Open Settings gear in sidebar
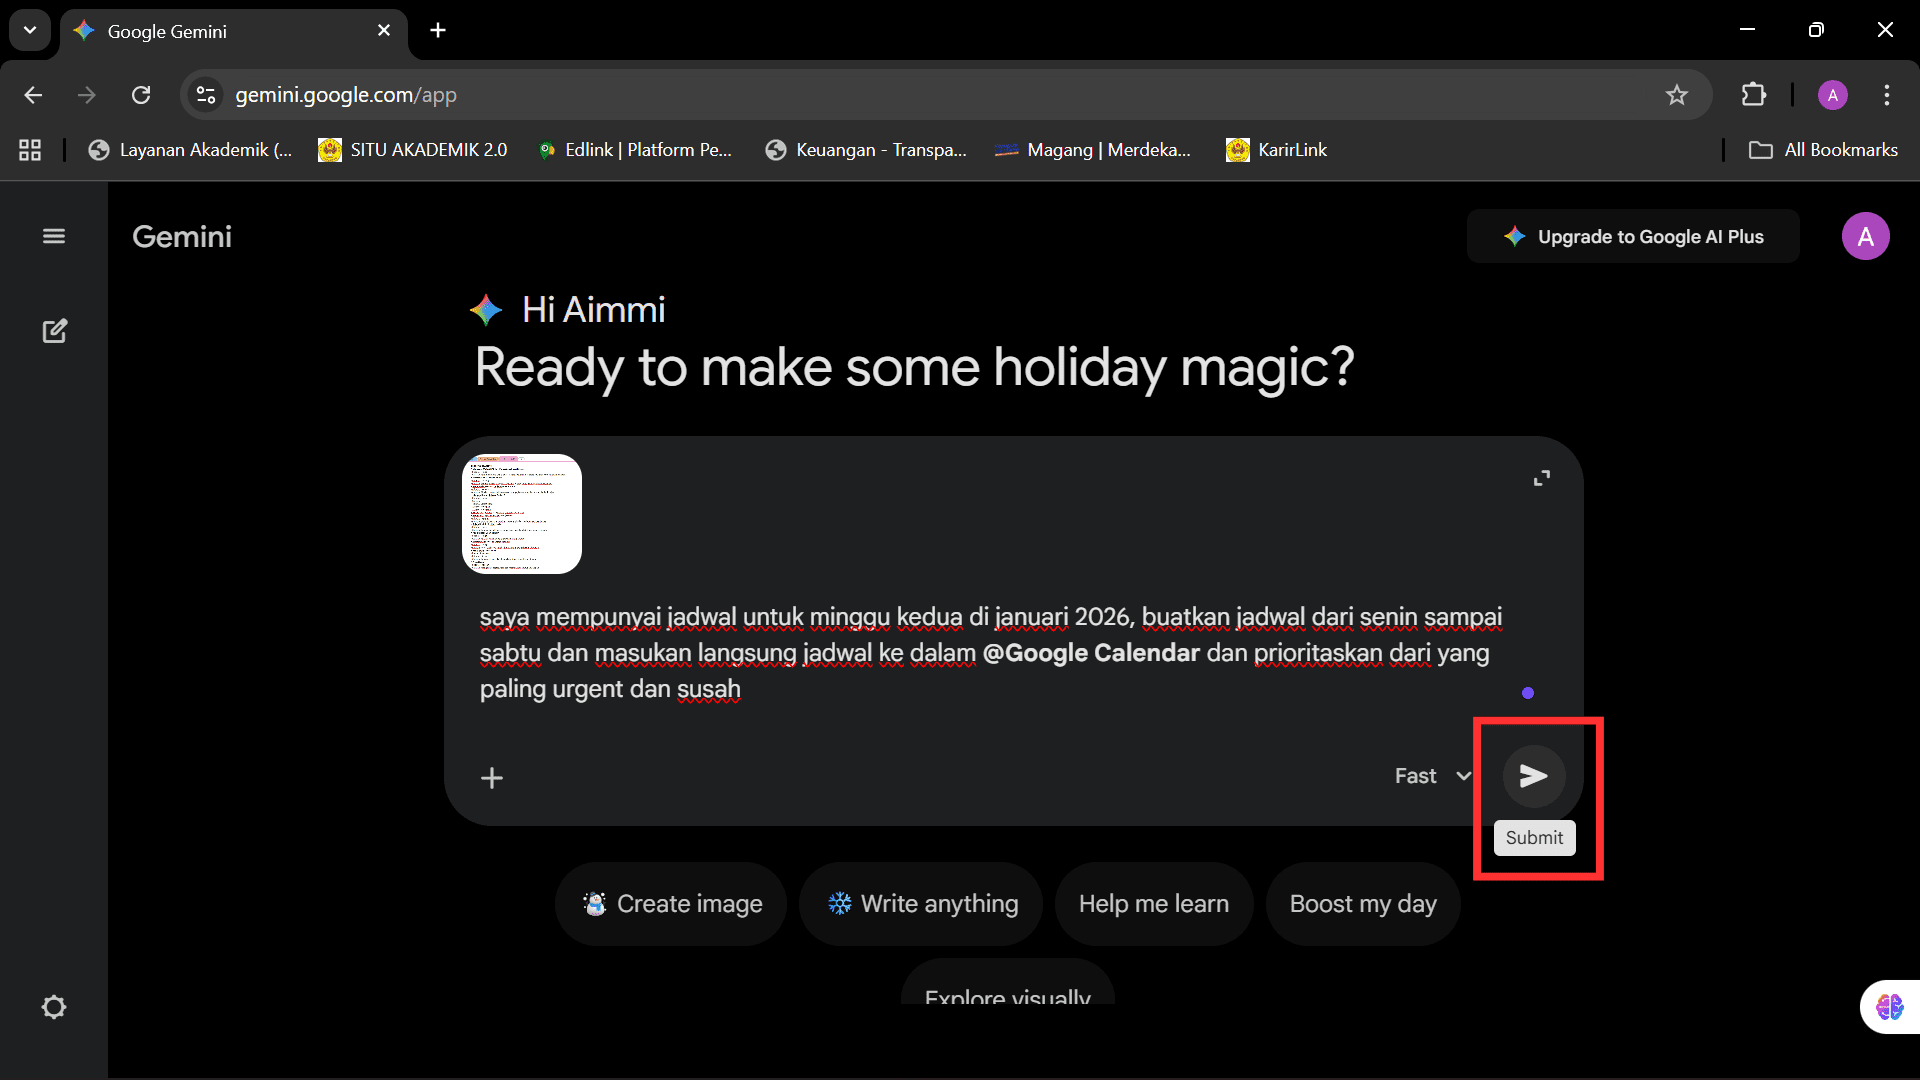 click(x=54, y=1007)
